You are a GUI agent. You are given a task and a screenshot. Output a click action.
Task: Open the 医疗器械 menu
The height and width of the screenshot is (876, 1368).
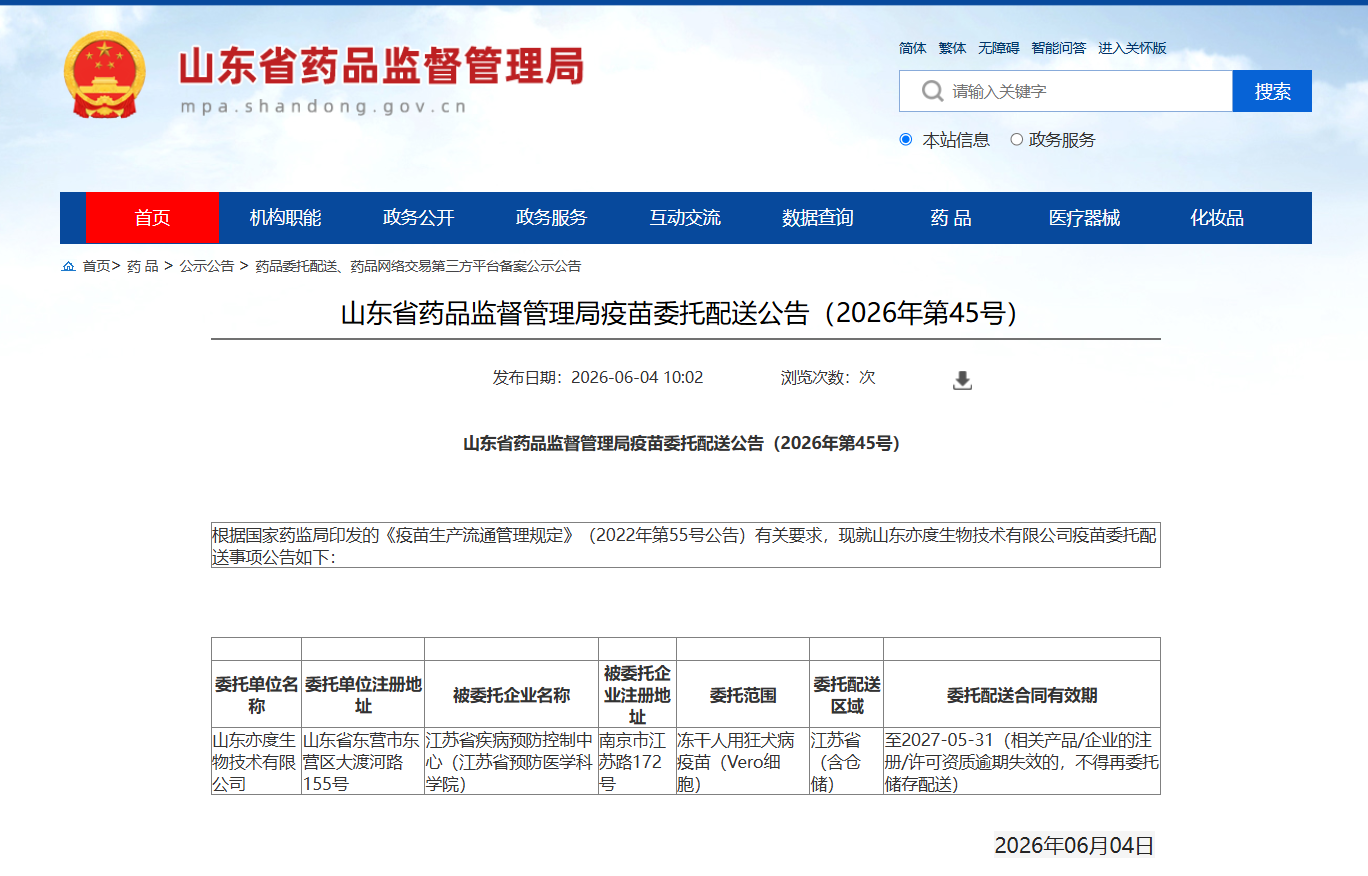click(x=1084, y=218)
